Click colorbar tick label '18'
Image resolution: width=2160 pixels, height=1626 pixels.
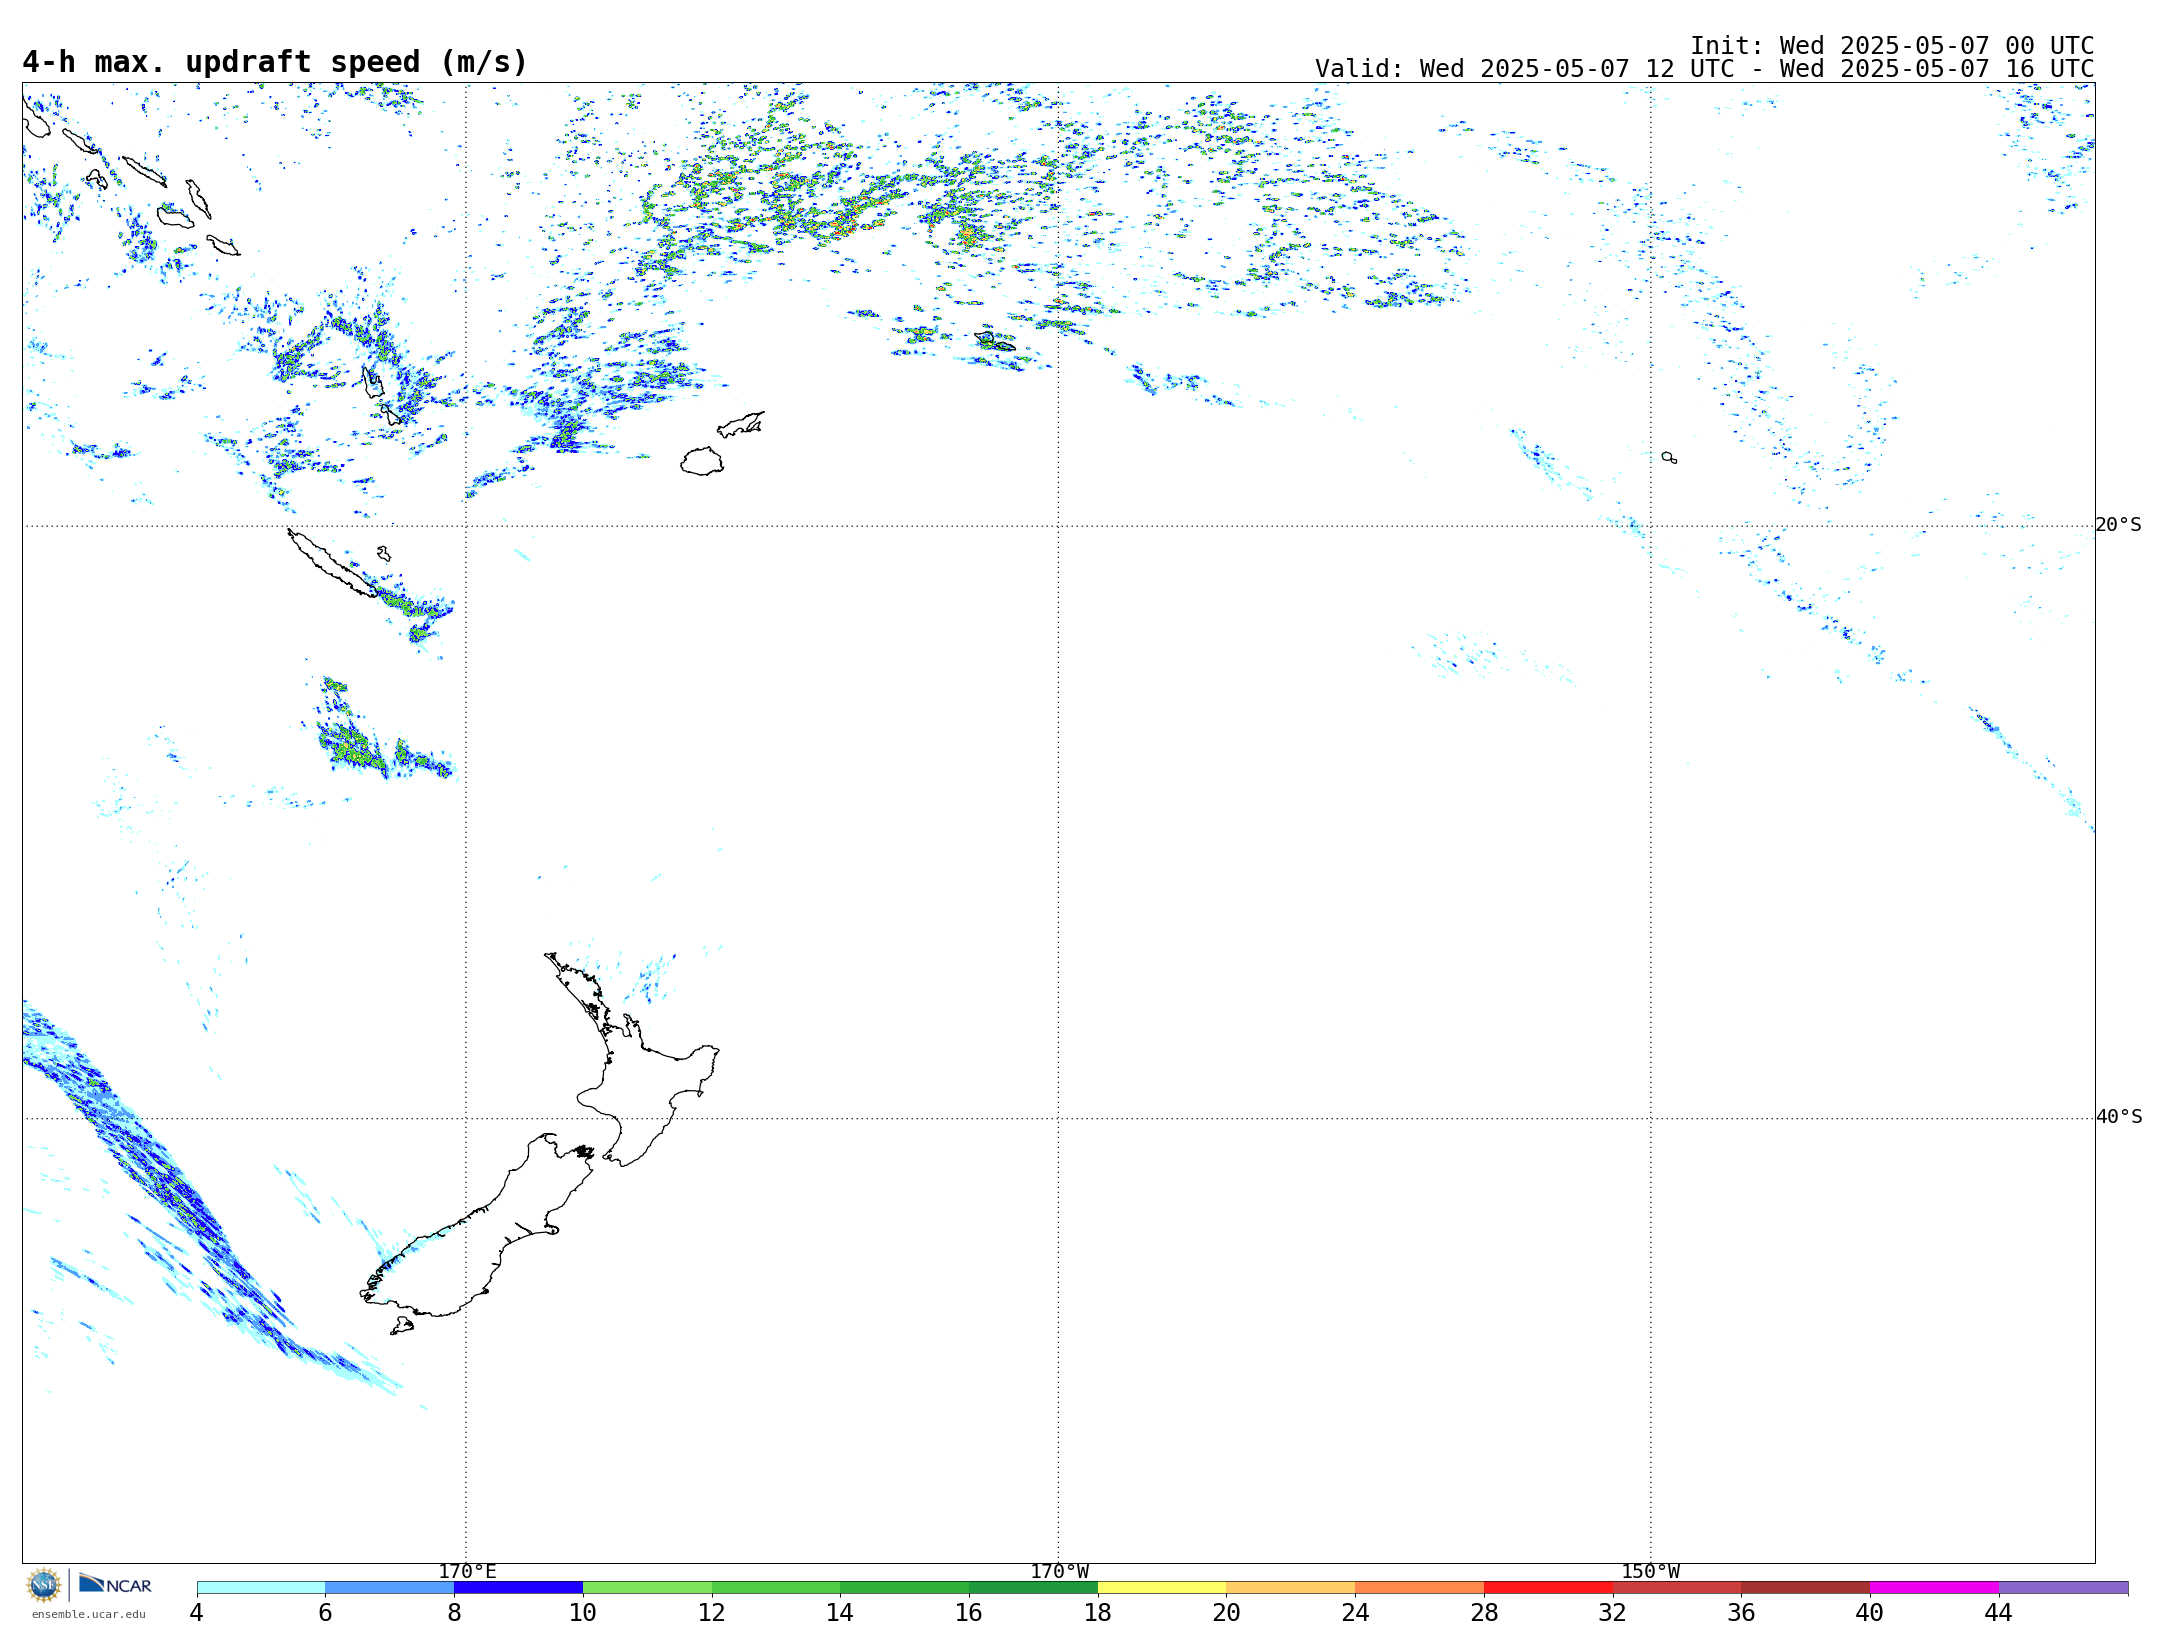coord(1098,1613)
